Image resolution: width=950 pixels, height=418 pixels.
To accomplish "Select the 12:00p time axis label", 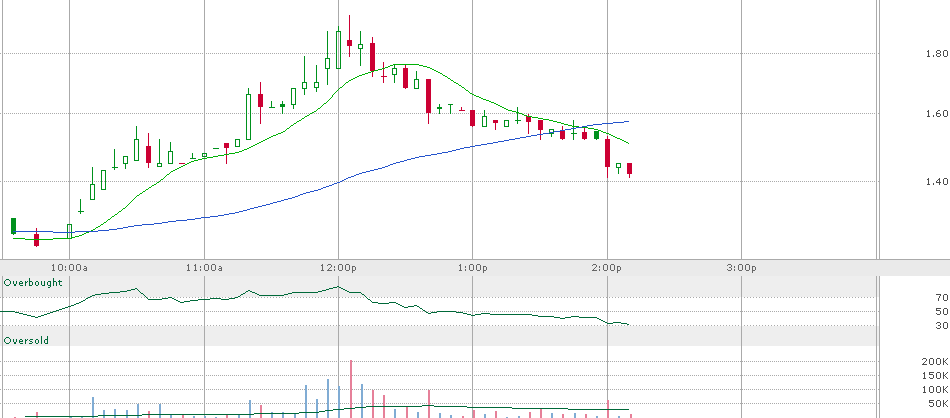I will 339,268.
